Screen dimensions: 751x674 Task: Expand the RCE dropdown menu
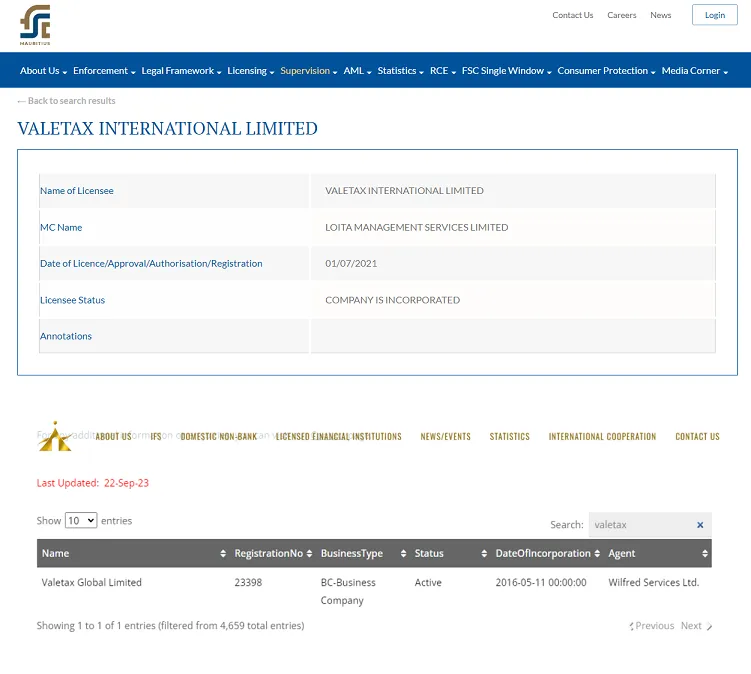click(x=443, y=71)
